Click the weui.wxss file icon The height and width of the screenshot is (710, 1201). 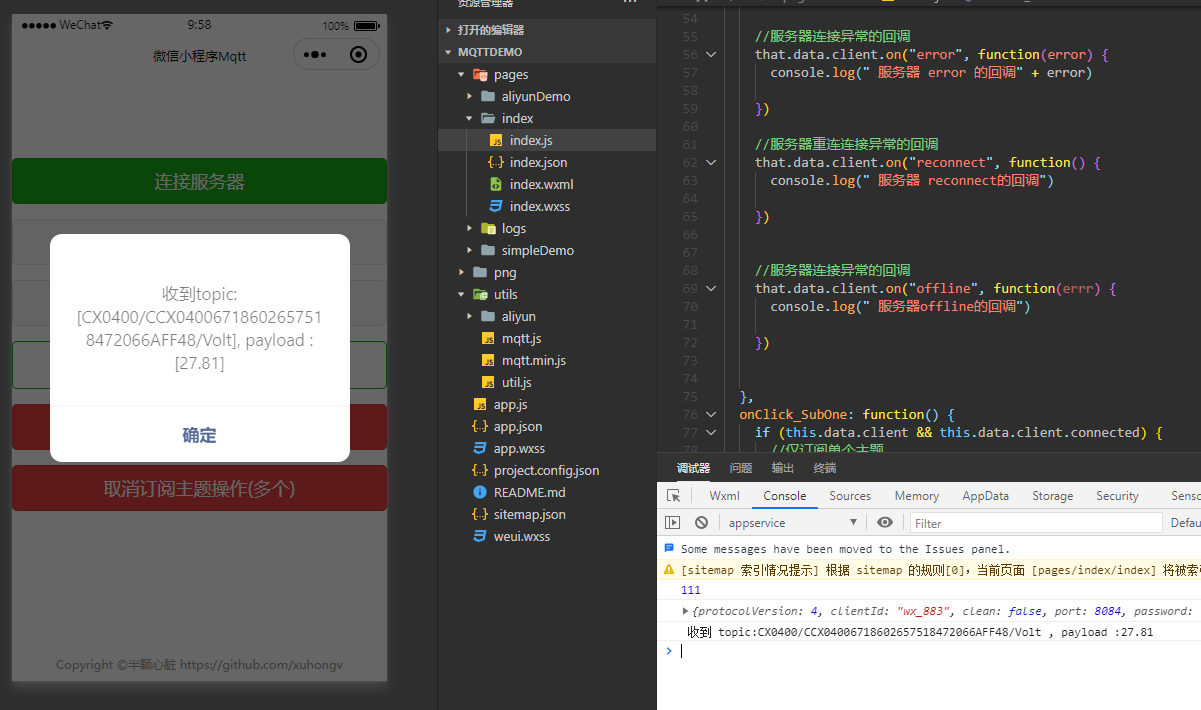click(480, 536)
